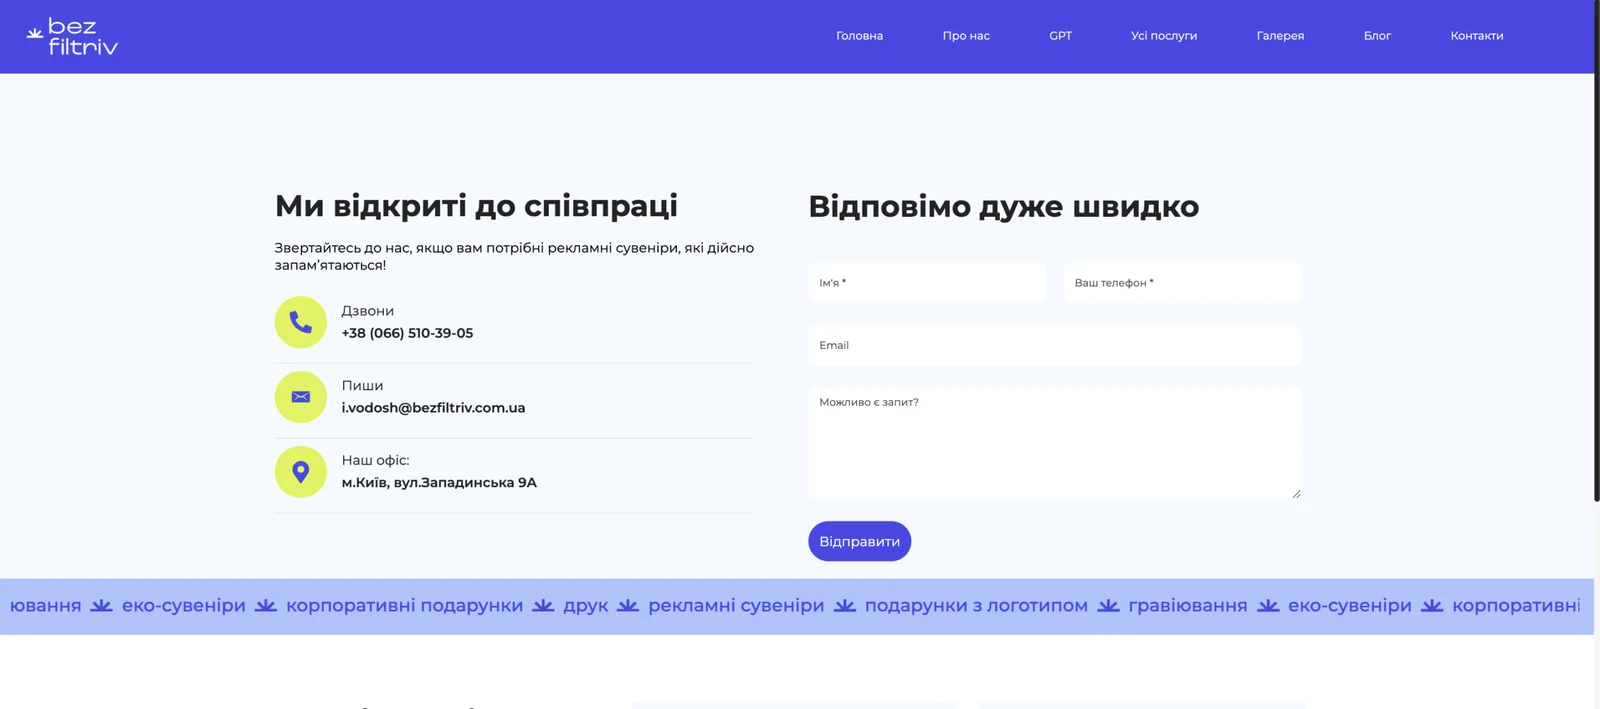Focus the Ім'я name field

tap(927, 283)
